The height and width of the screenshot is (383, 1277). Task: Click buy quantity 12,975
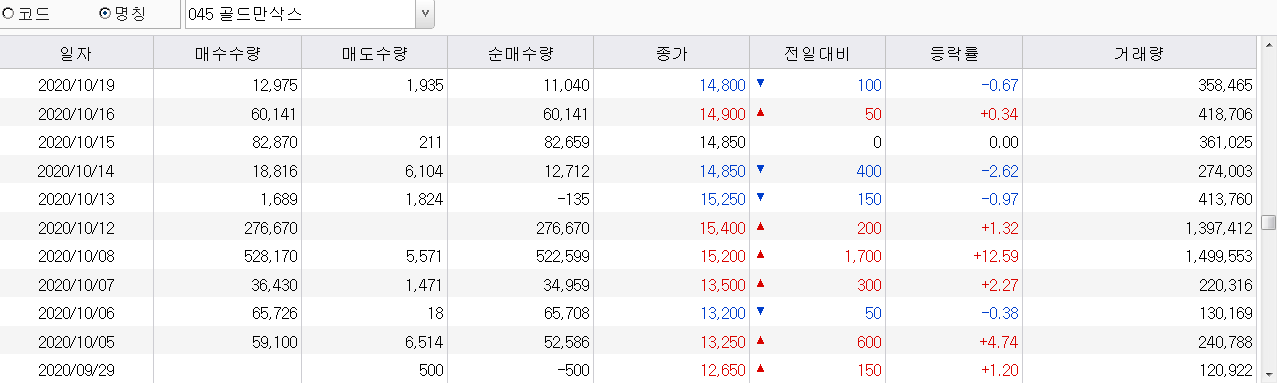275,86
